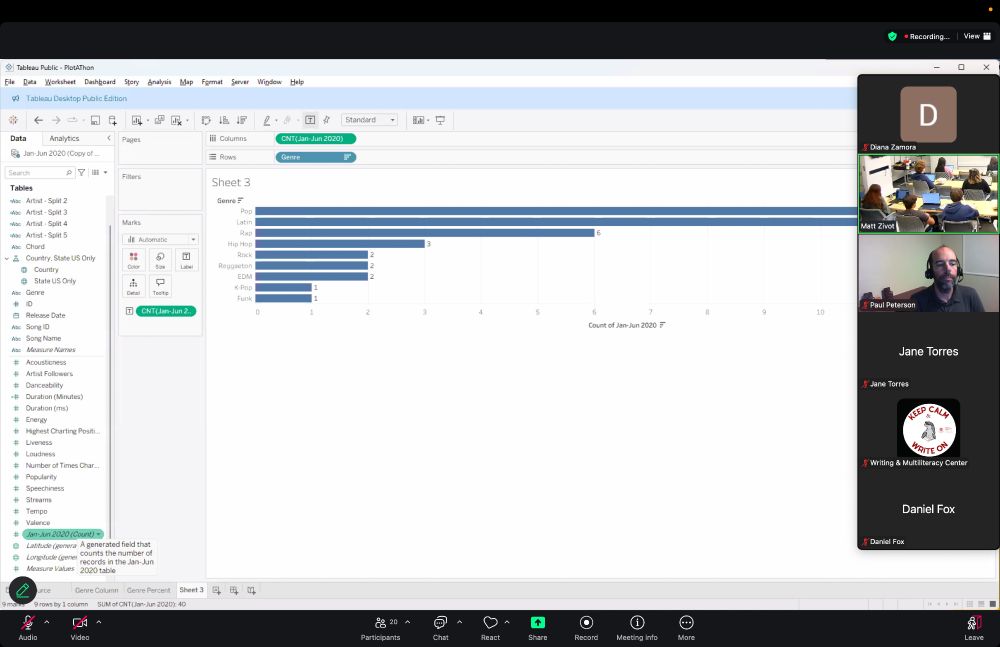Click the Color button on Marks card
This screenshot has width=1000, height=647.
[x=133, y=260]
